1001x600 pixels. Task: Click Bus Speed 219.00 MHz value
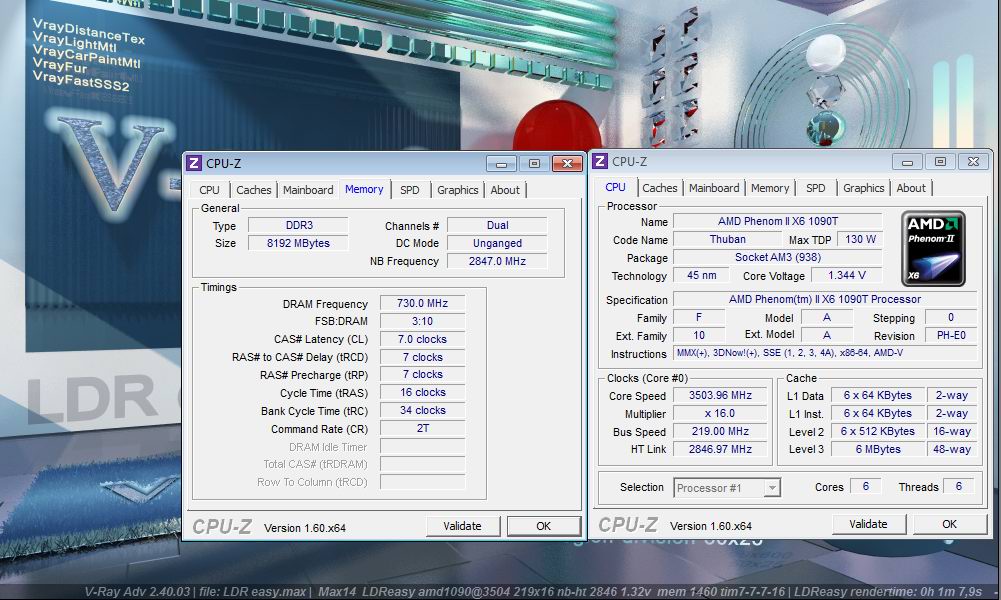point(720,431)
